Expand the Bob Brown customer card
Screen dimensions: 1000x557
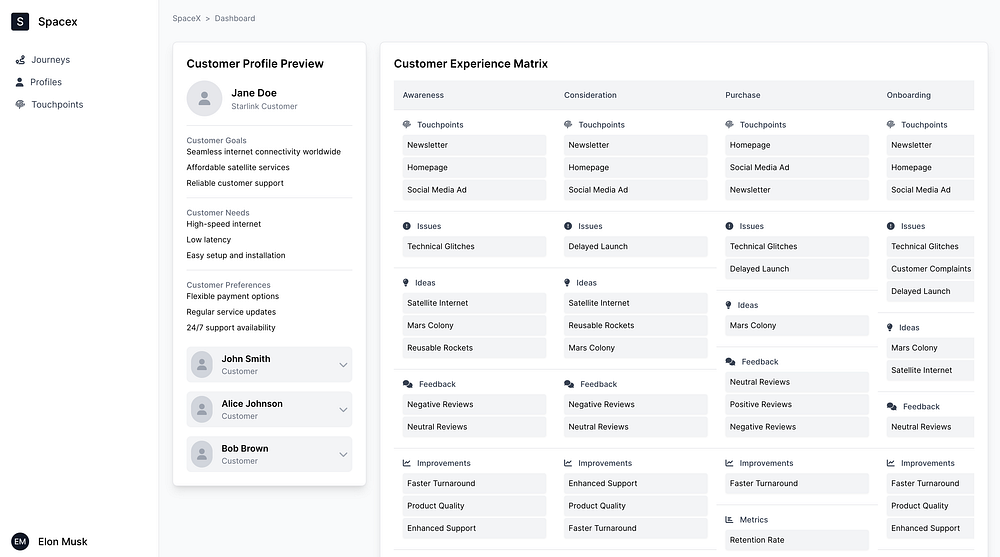click(x=343, y=454)
